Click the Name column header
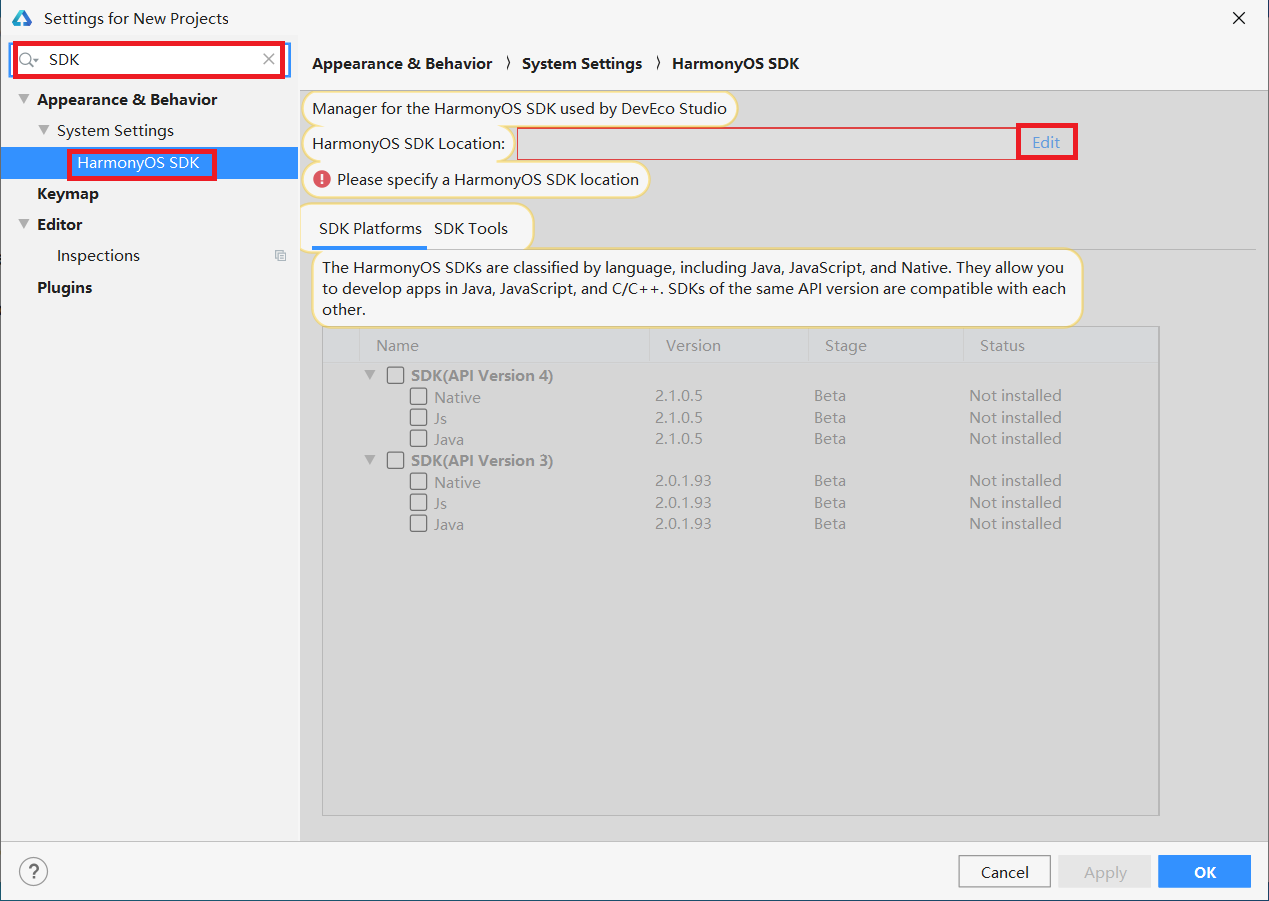Image resolution: width=1269 pixels, height=901 pixels. point(397,346)
